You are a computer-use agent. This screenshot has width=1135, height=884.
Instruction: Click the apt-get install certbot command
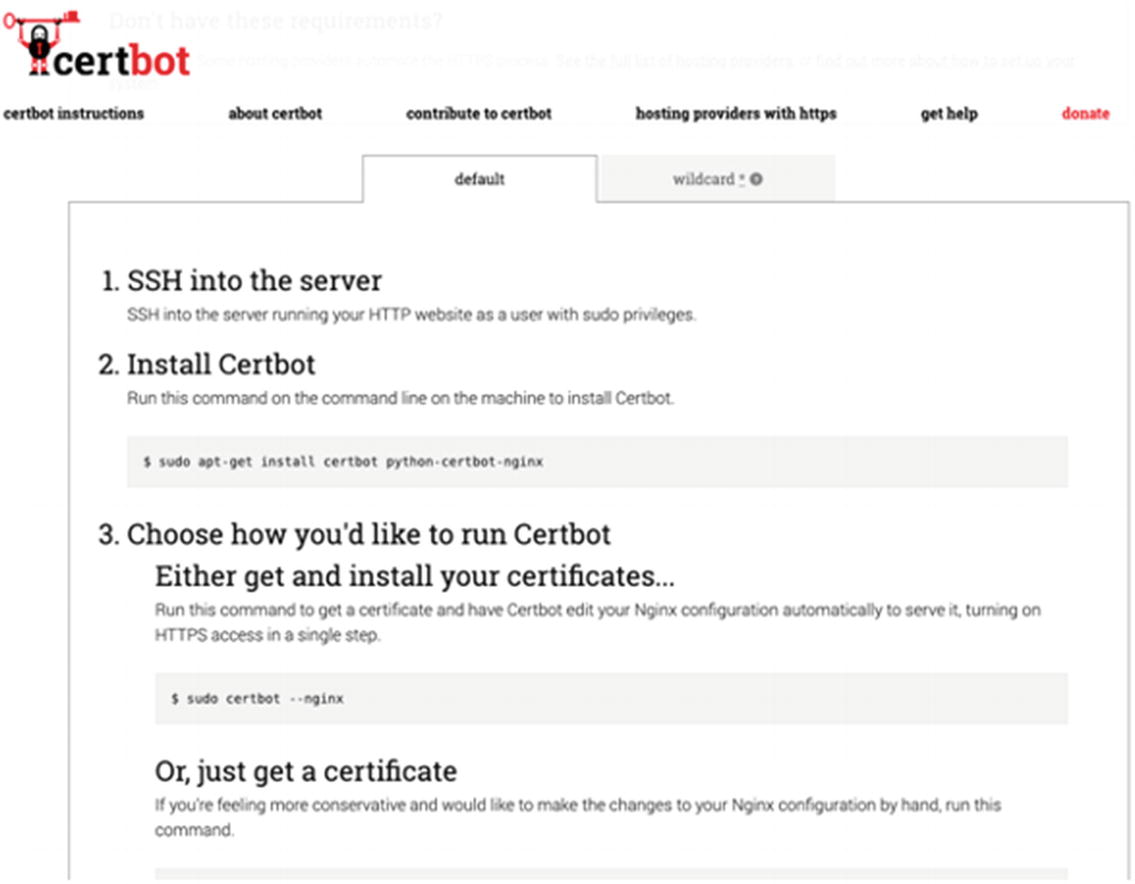click(597, 462)
